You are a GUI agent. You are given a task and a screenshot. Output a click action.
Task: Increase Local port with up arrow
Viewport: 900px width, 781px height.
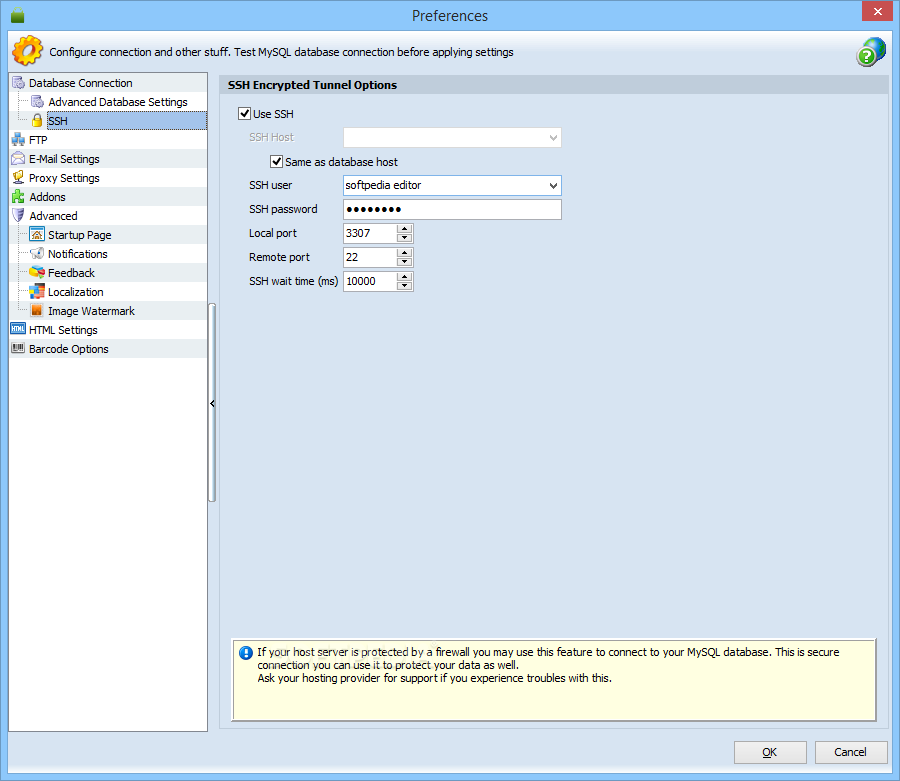pos(405,228)
